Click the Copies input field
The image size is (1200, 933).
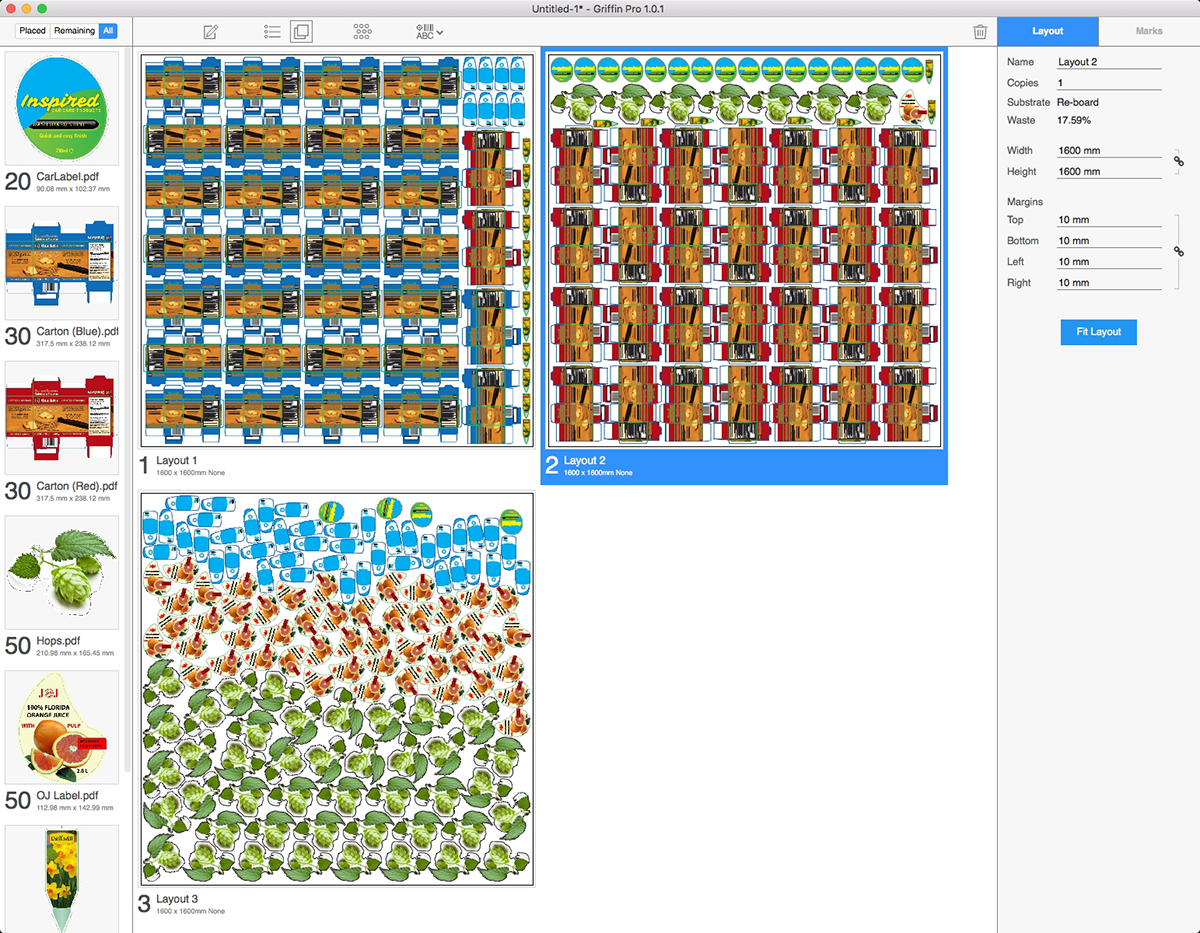tap(1108, 83)
